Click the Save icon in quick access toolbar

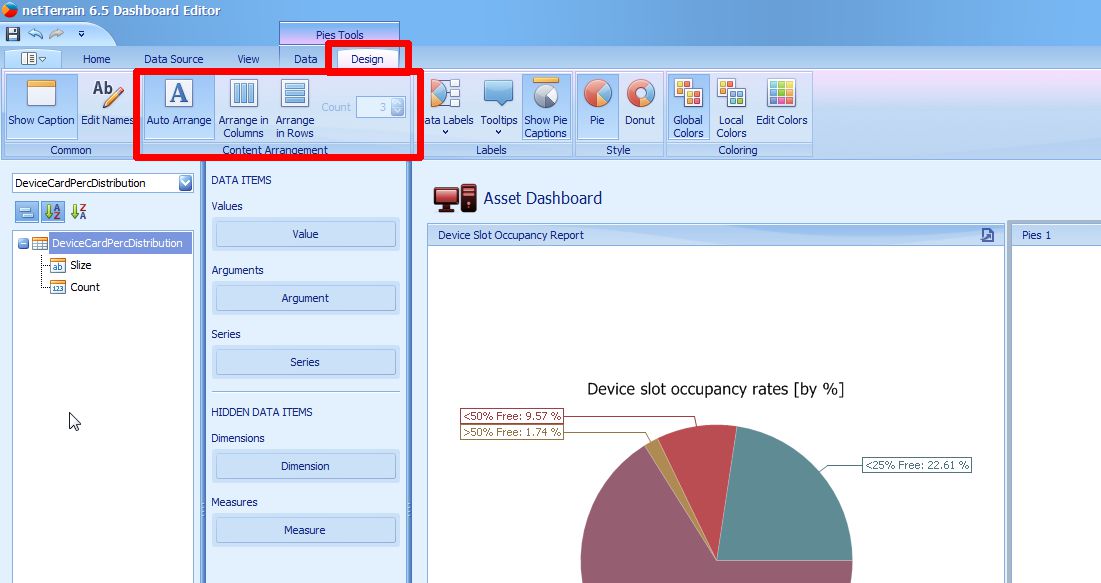tap(13, 34)
